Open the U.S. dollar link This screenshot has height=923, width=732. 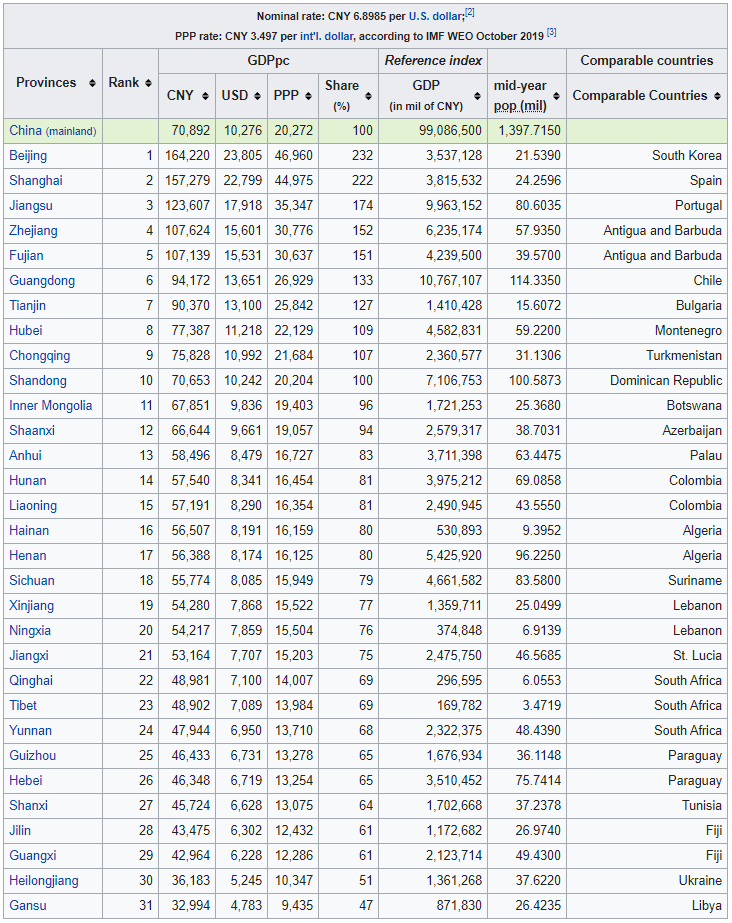coord(436,16)
